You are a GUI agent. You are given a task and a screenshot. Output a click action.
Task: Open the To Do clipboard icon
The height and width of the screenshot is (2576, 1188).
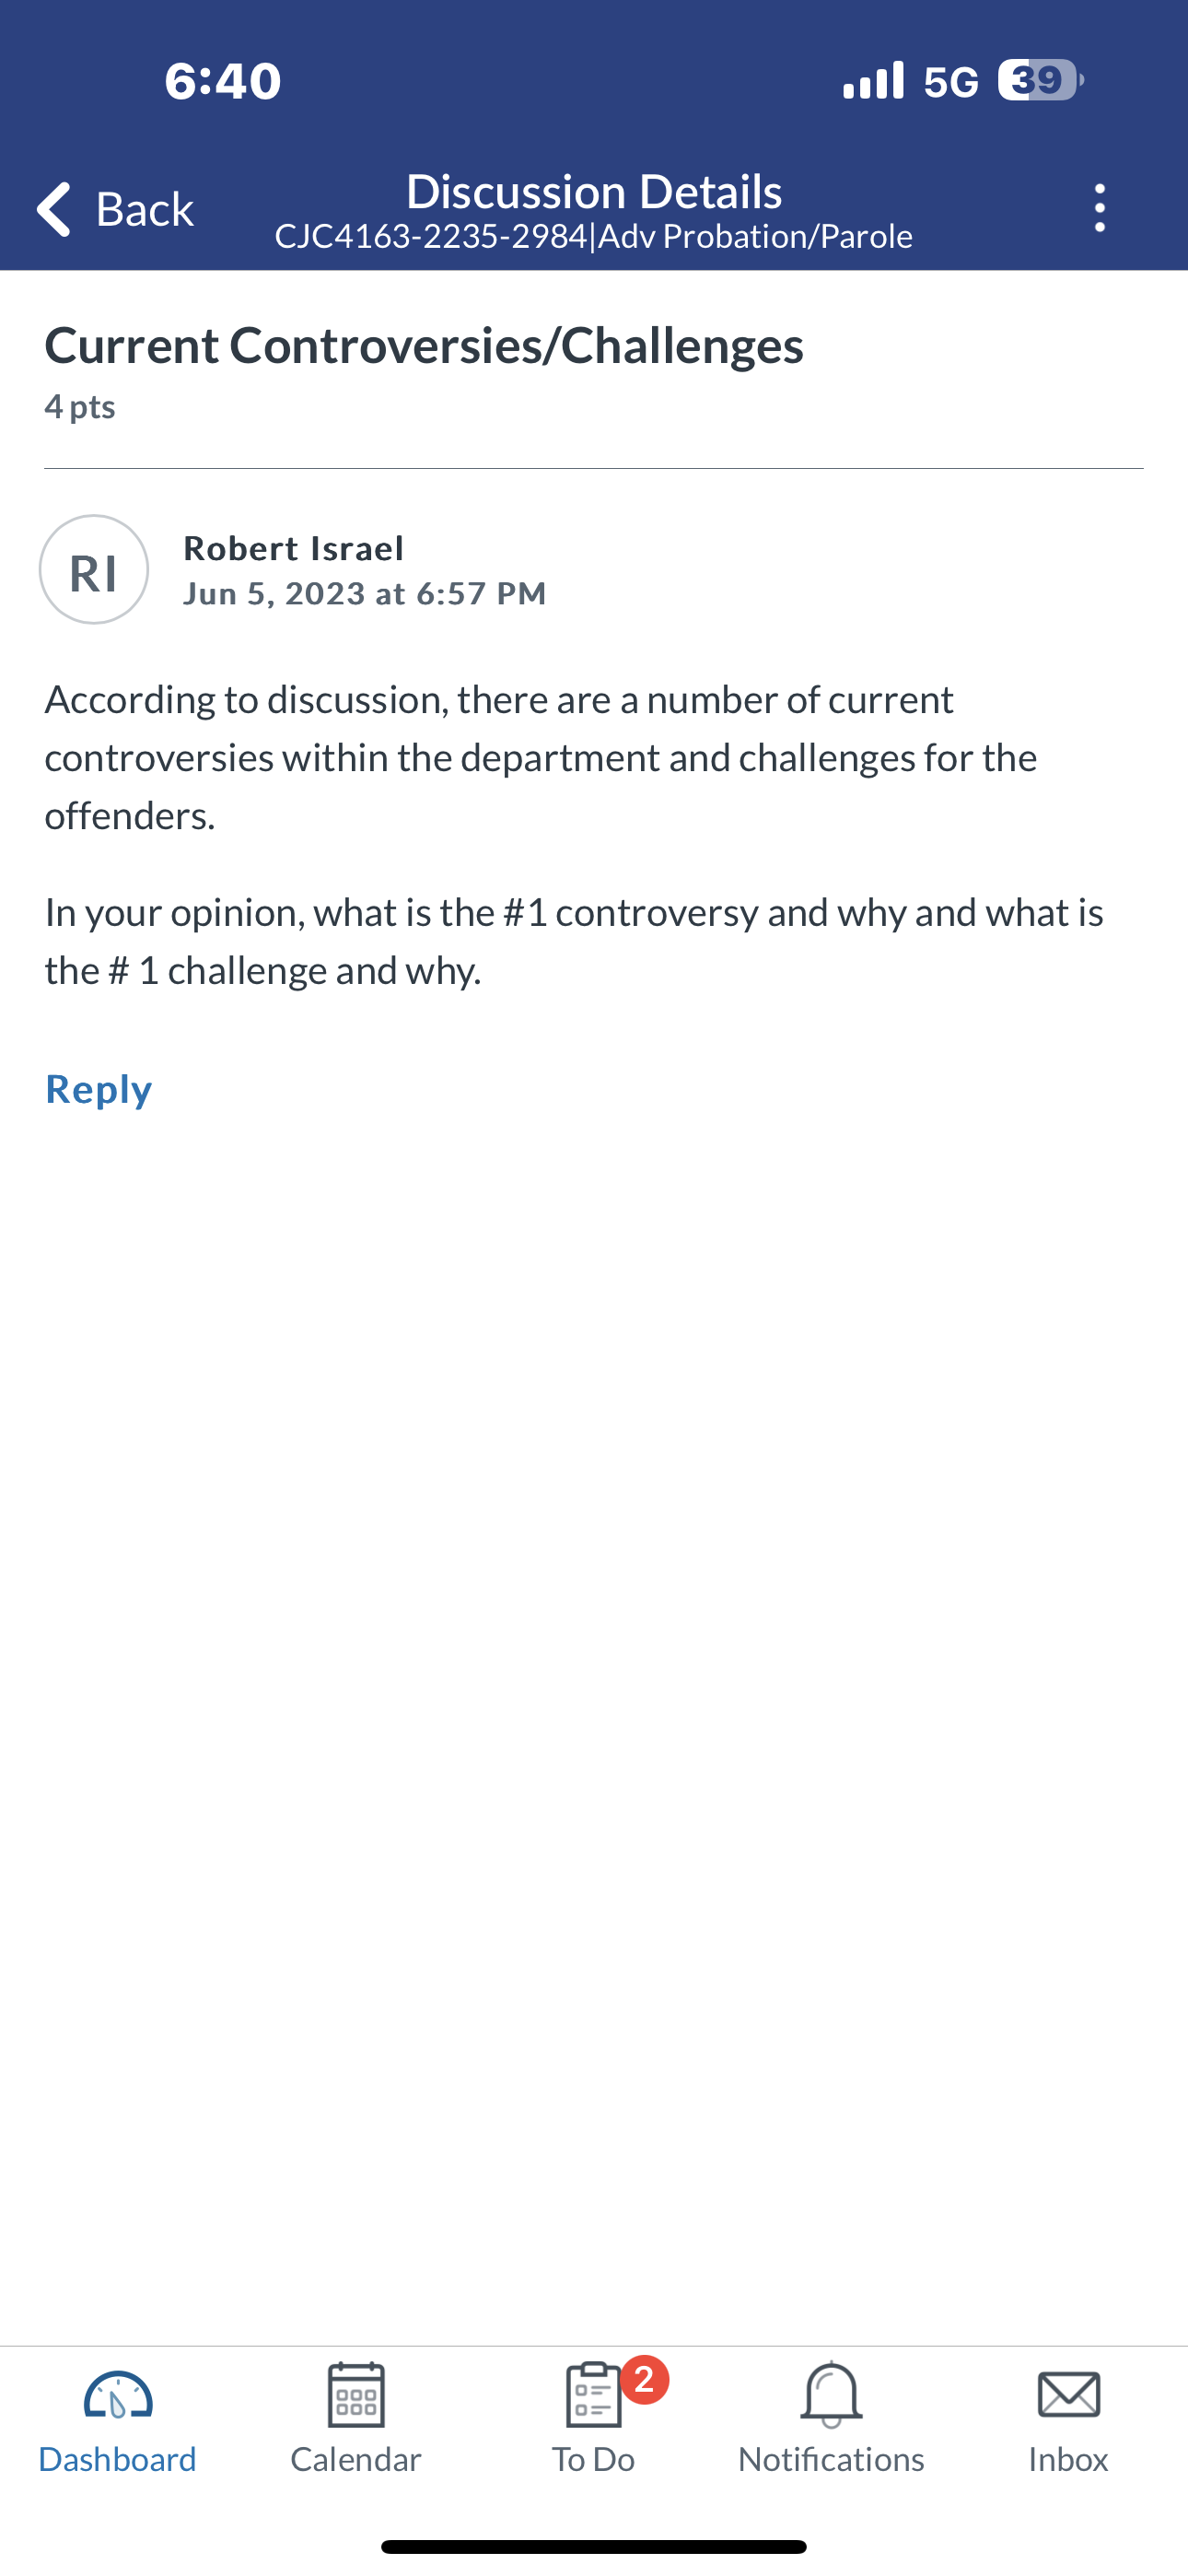594,2395
